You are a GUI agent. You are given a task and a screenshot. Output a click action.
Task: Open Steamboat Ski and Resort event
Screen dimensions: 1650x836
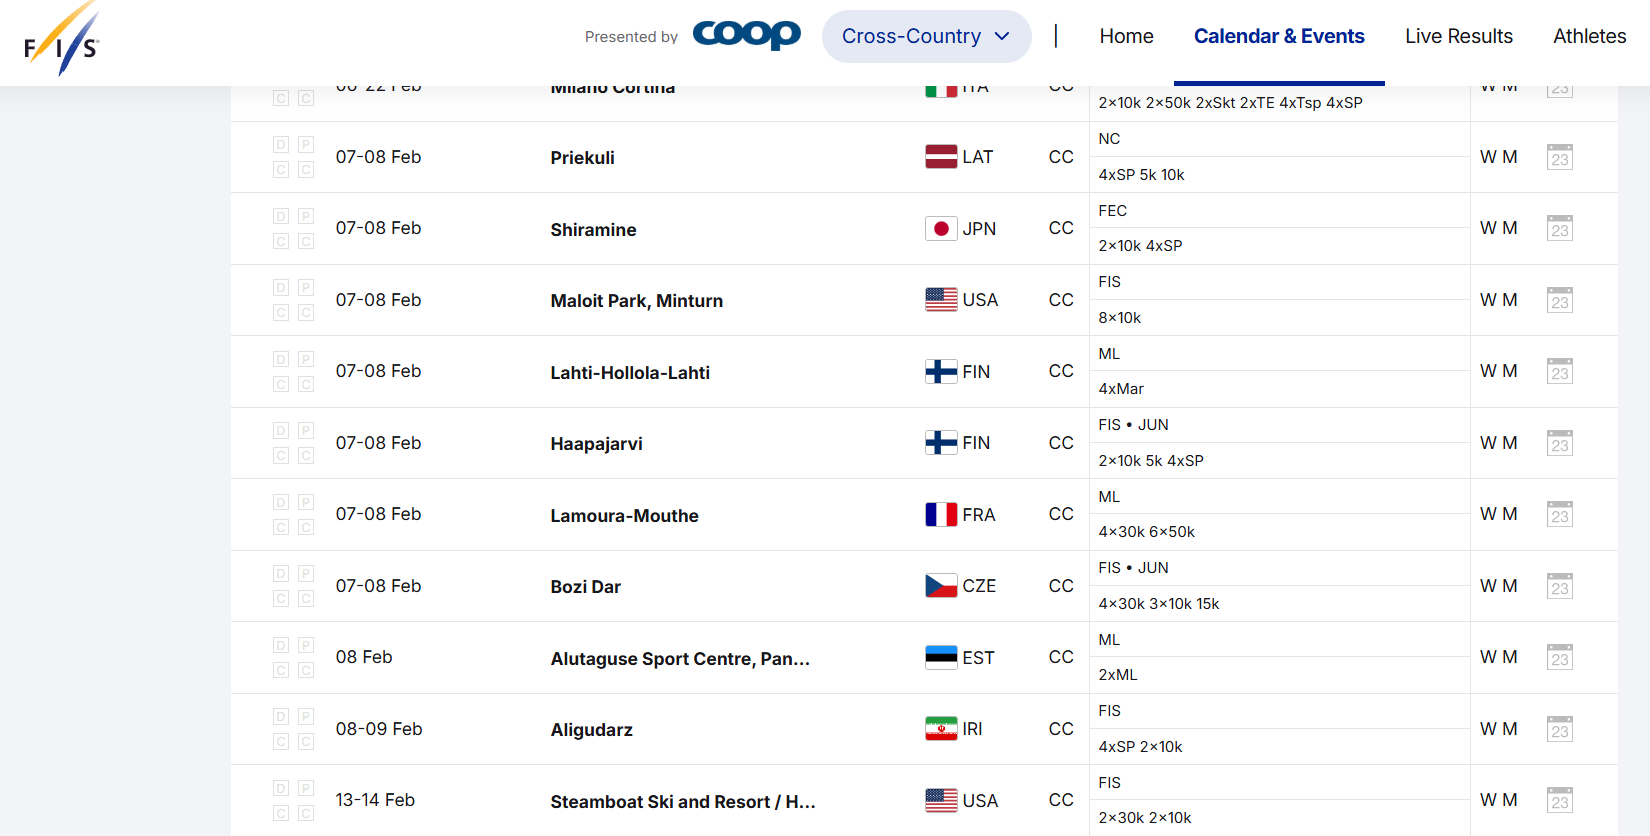(682, 802)
